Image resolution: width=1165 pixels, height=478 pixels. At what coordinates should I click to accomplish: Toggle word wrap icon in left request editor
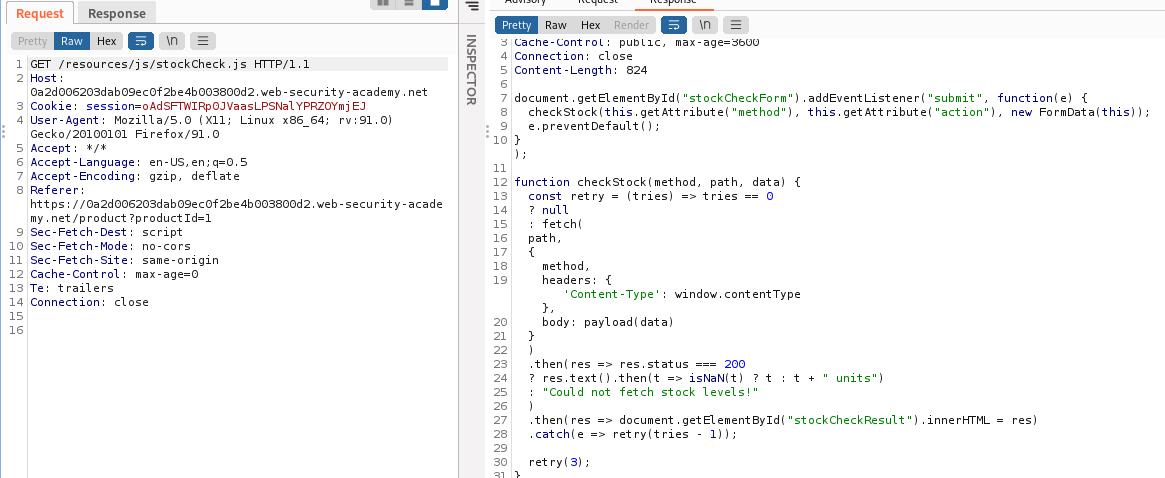tap(141, 41)
